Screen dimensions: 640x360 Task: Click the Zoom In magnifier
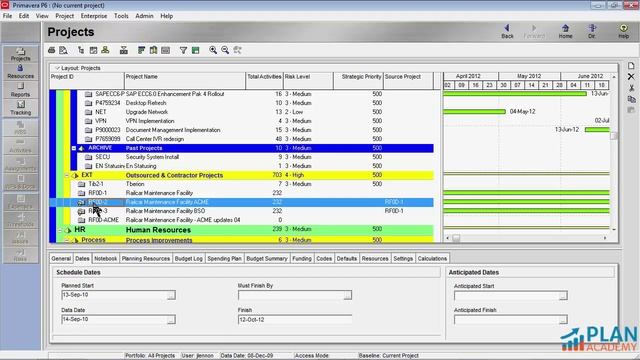coord(213,50)
